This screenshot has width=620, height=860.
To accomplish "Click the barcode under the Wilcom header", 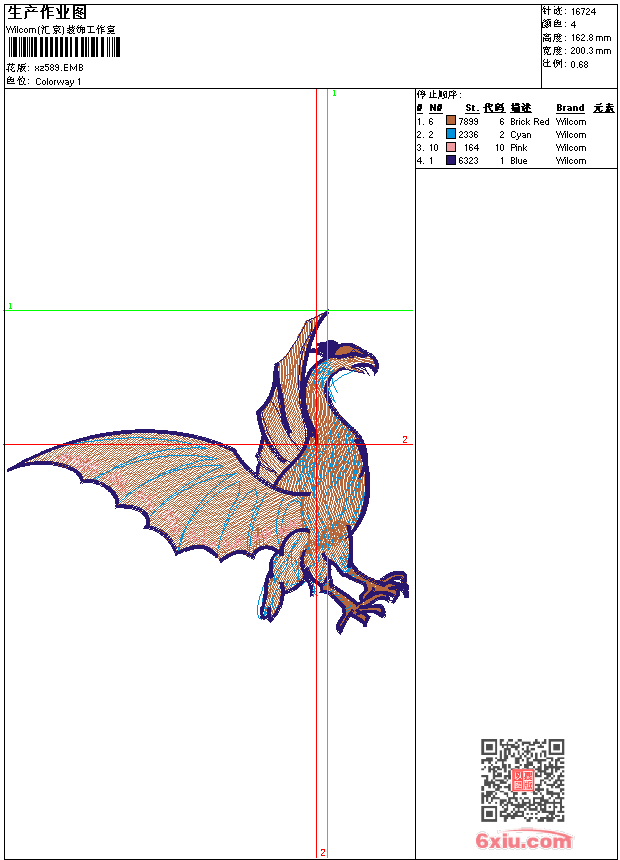I will 64,48.
